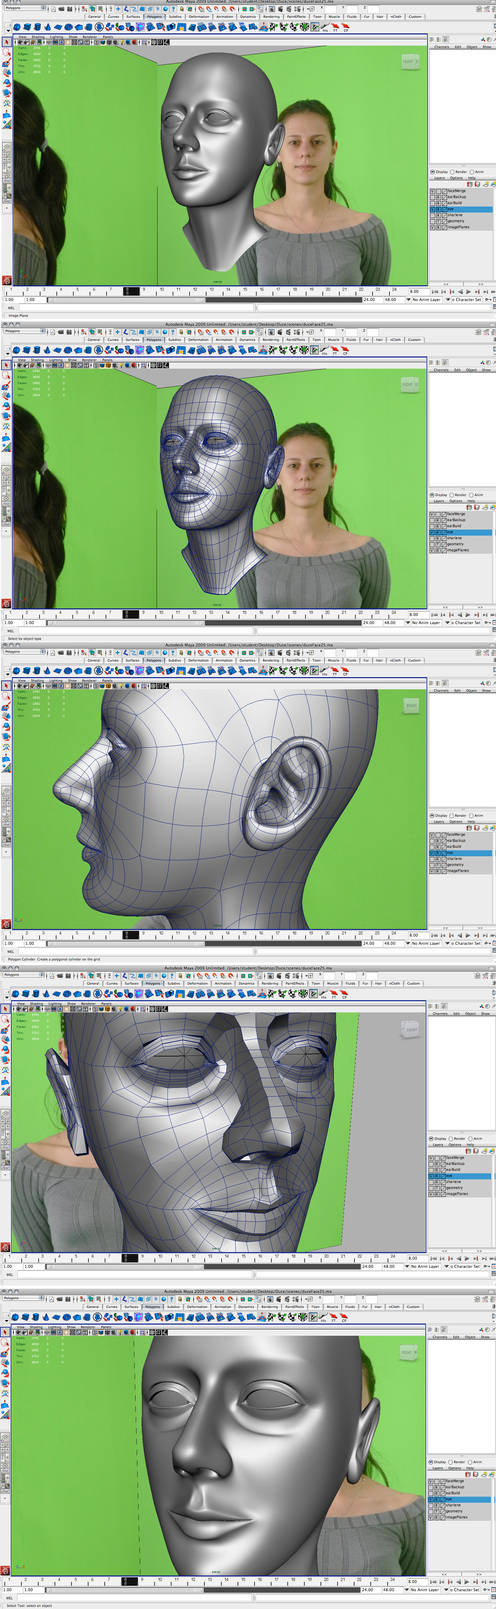Click the view cube in smooth-head-beside-photo window
The image size is (496, 1609).
pyautogui.click(x=408, y=61)
